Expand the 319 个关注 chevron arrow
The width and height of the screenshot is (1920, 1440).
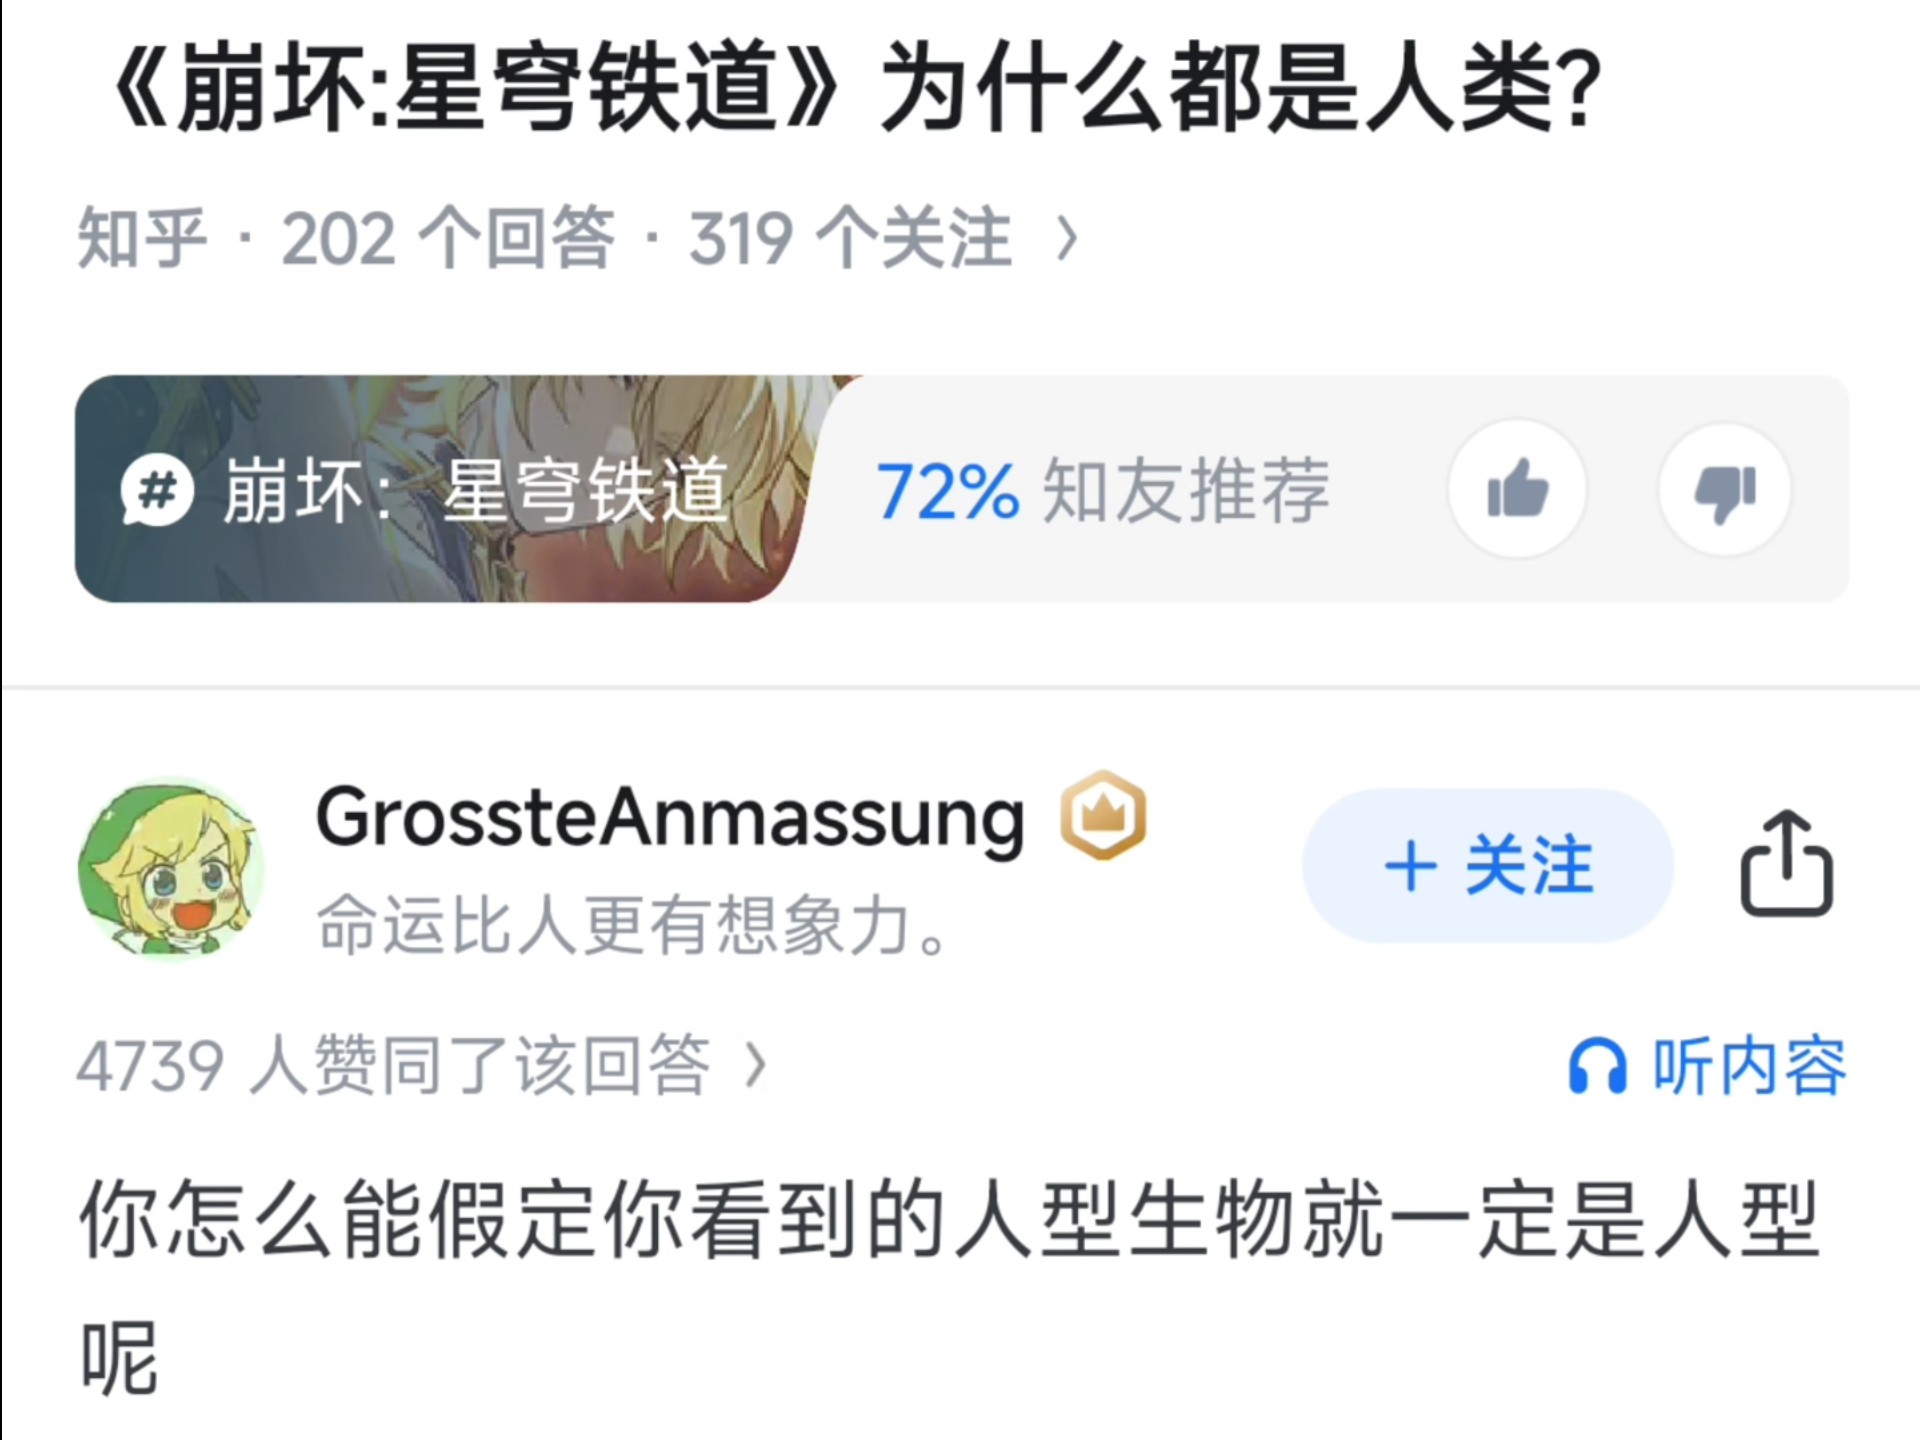click(x=1068, y=239)
